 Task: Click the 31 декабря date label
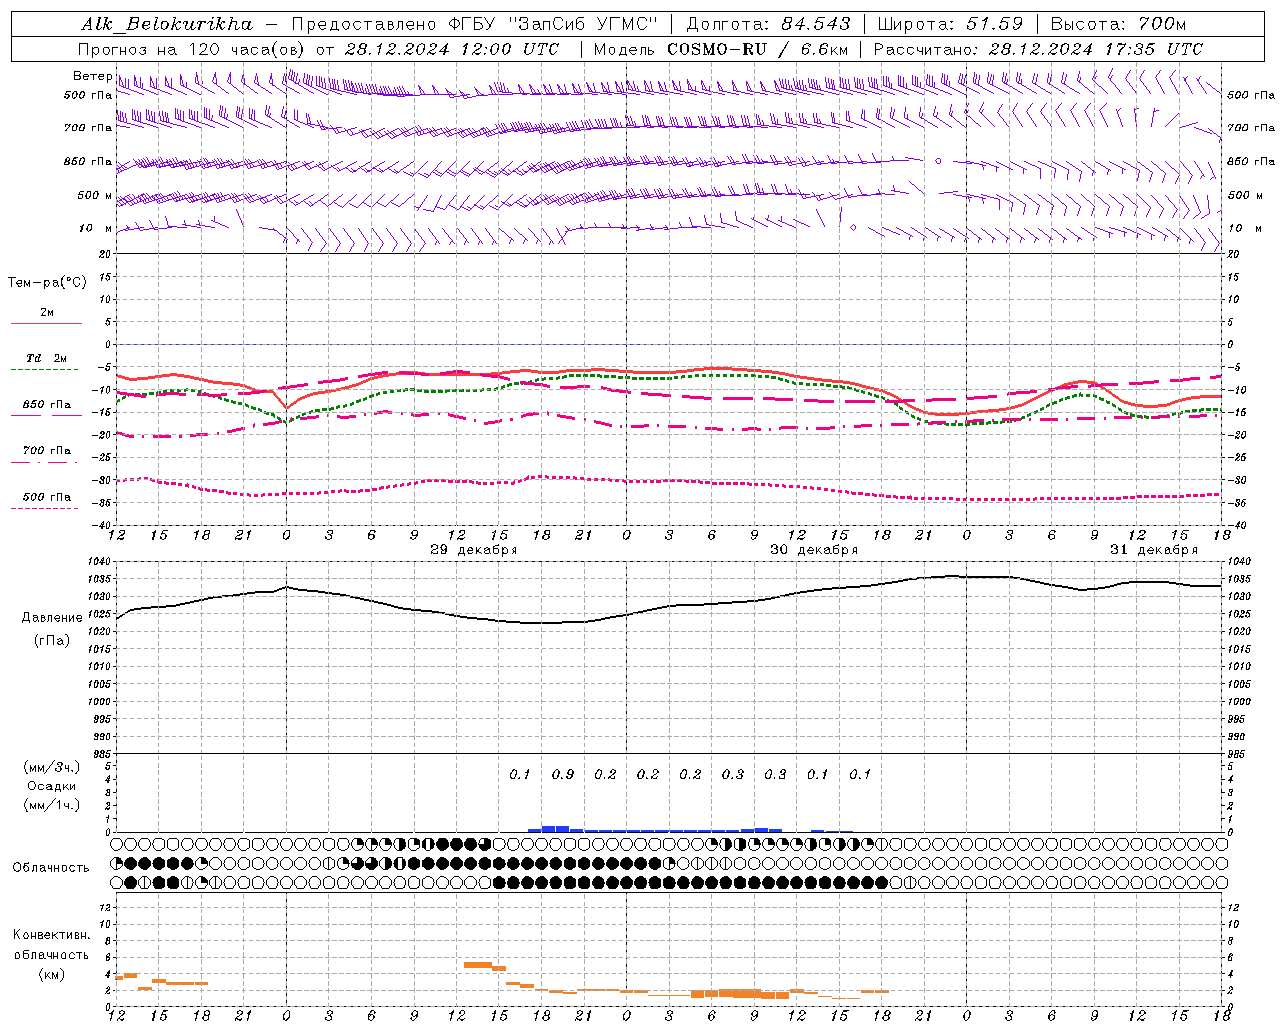tap(1154, 550)
